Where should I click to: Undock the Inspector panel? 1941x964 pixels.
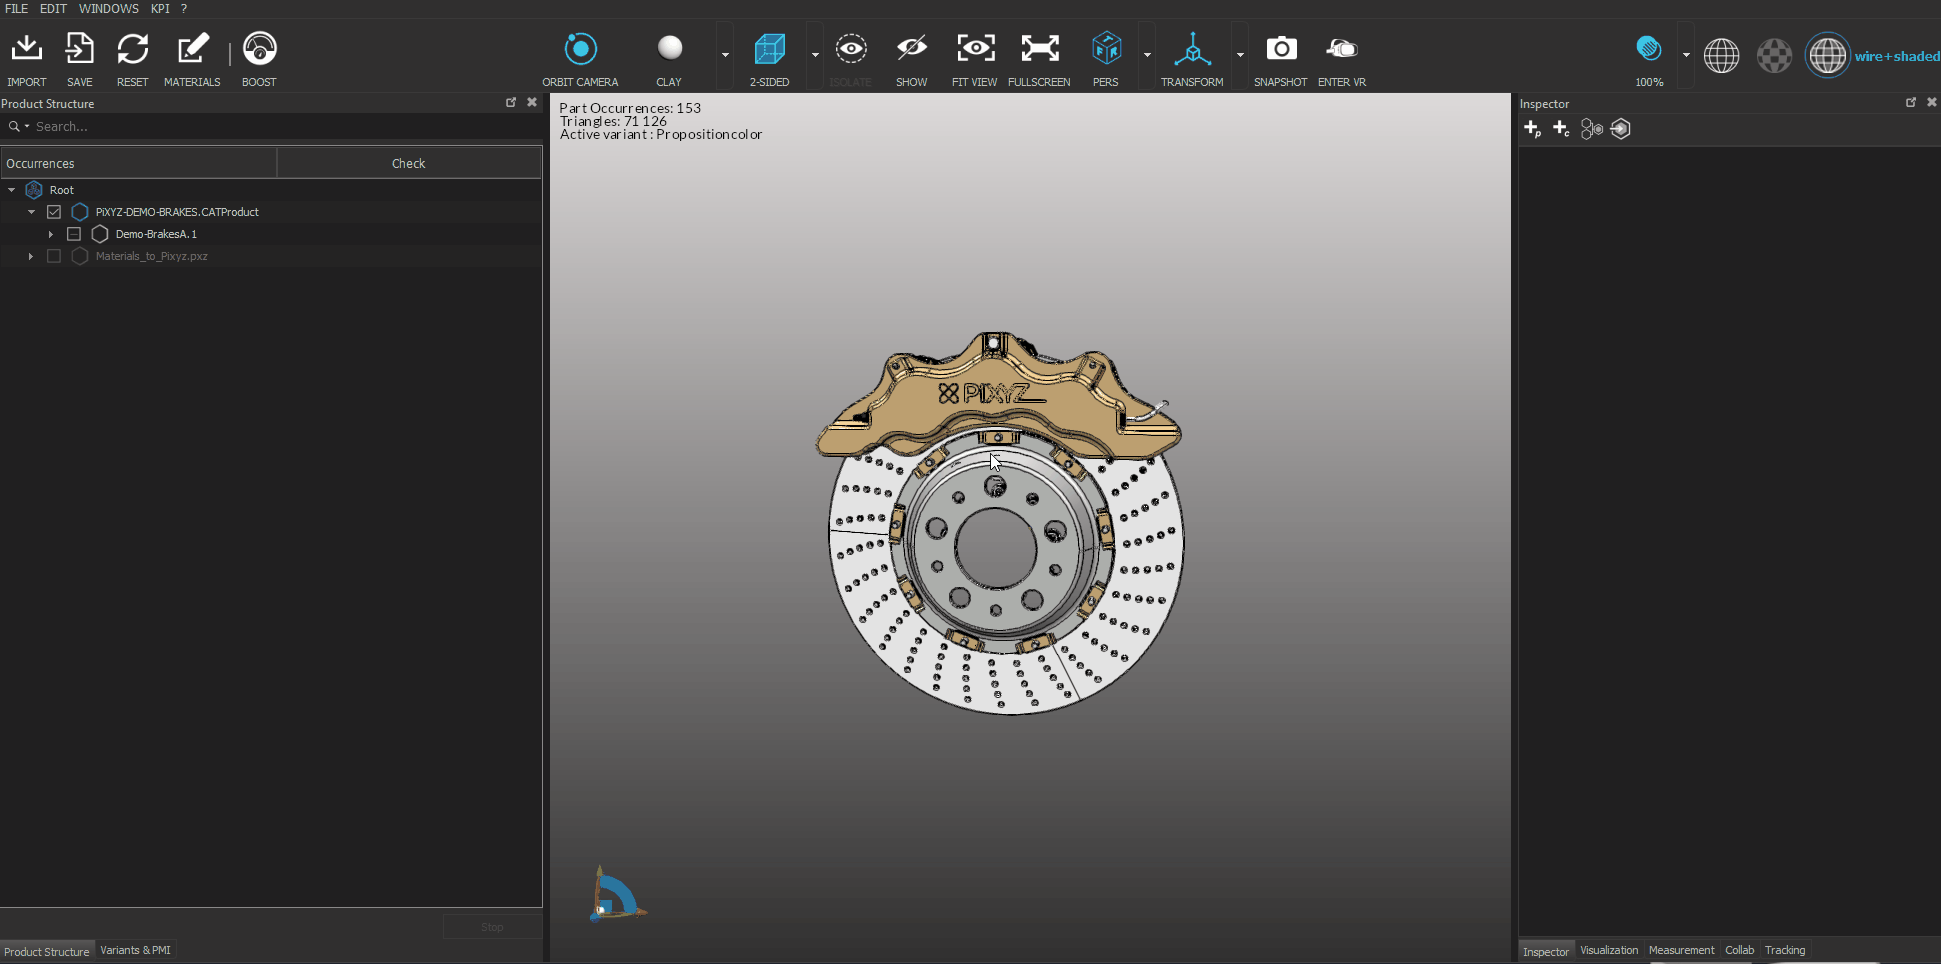coord(1911,103)
